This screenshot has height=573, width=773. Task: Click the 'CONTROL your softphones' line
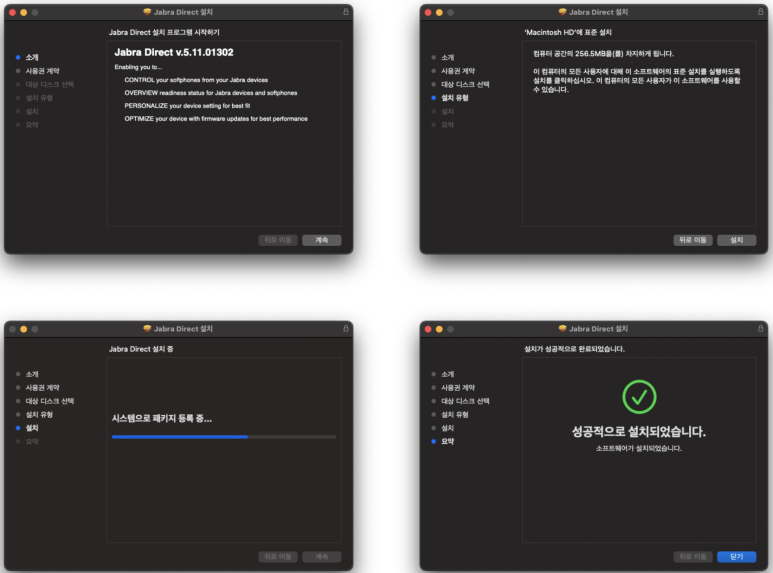coord(196,80)
